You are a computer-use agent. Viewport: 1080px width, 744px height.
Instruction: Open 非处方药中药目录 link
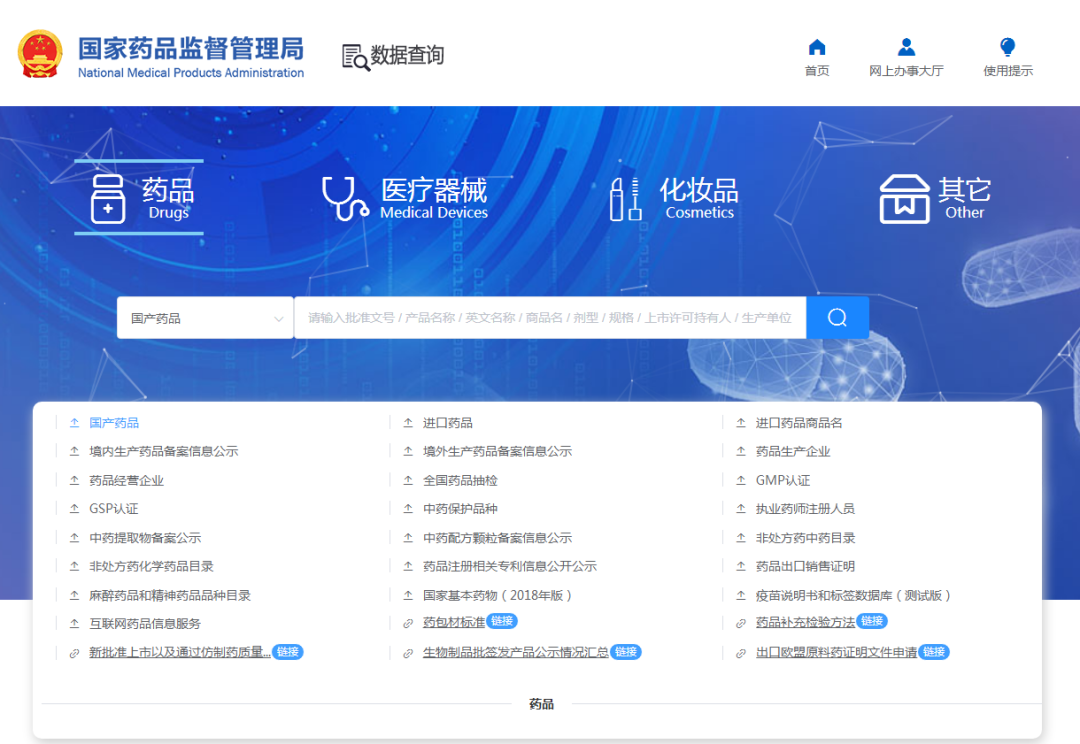[x=805, y=537]
